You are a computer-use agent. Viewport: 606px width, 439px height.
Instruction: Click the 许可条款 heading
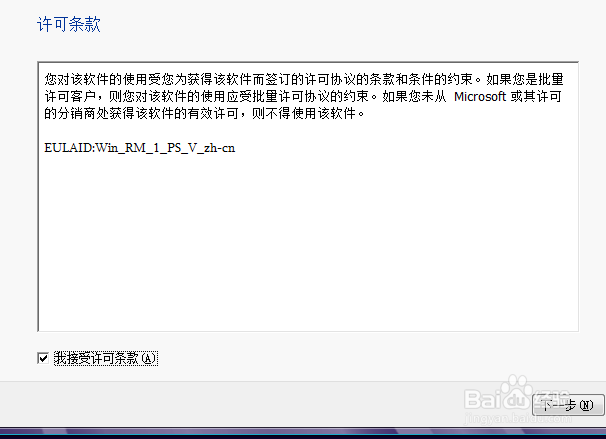[69, 24]
